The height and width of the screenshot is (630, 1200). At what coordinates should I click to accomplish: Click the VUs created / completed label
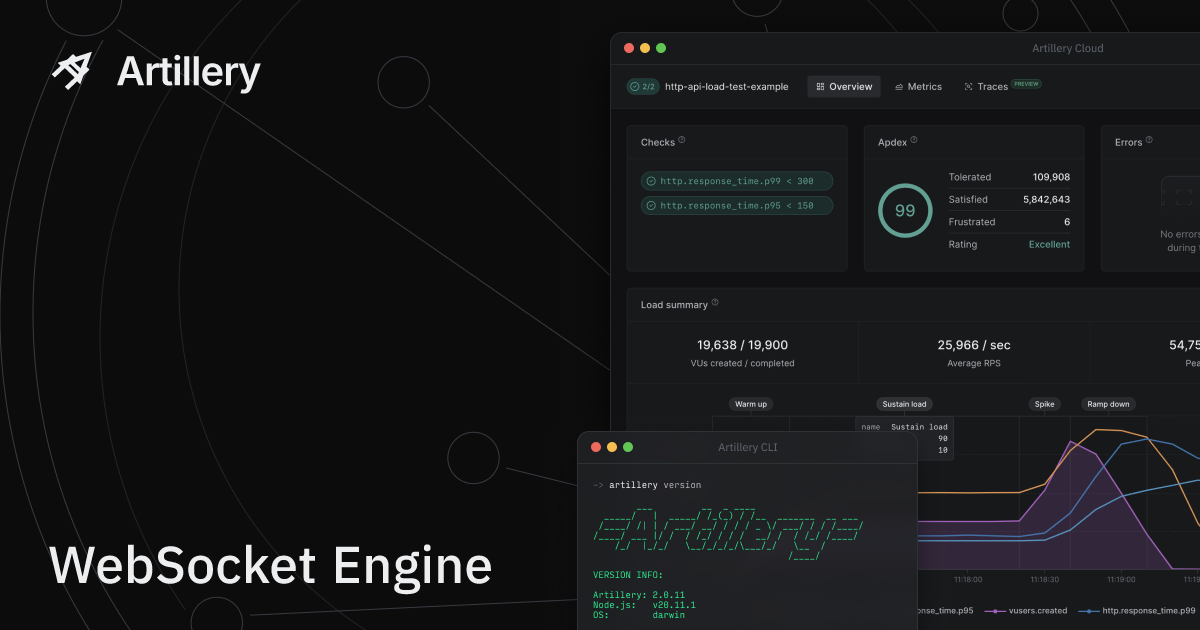743,363
